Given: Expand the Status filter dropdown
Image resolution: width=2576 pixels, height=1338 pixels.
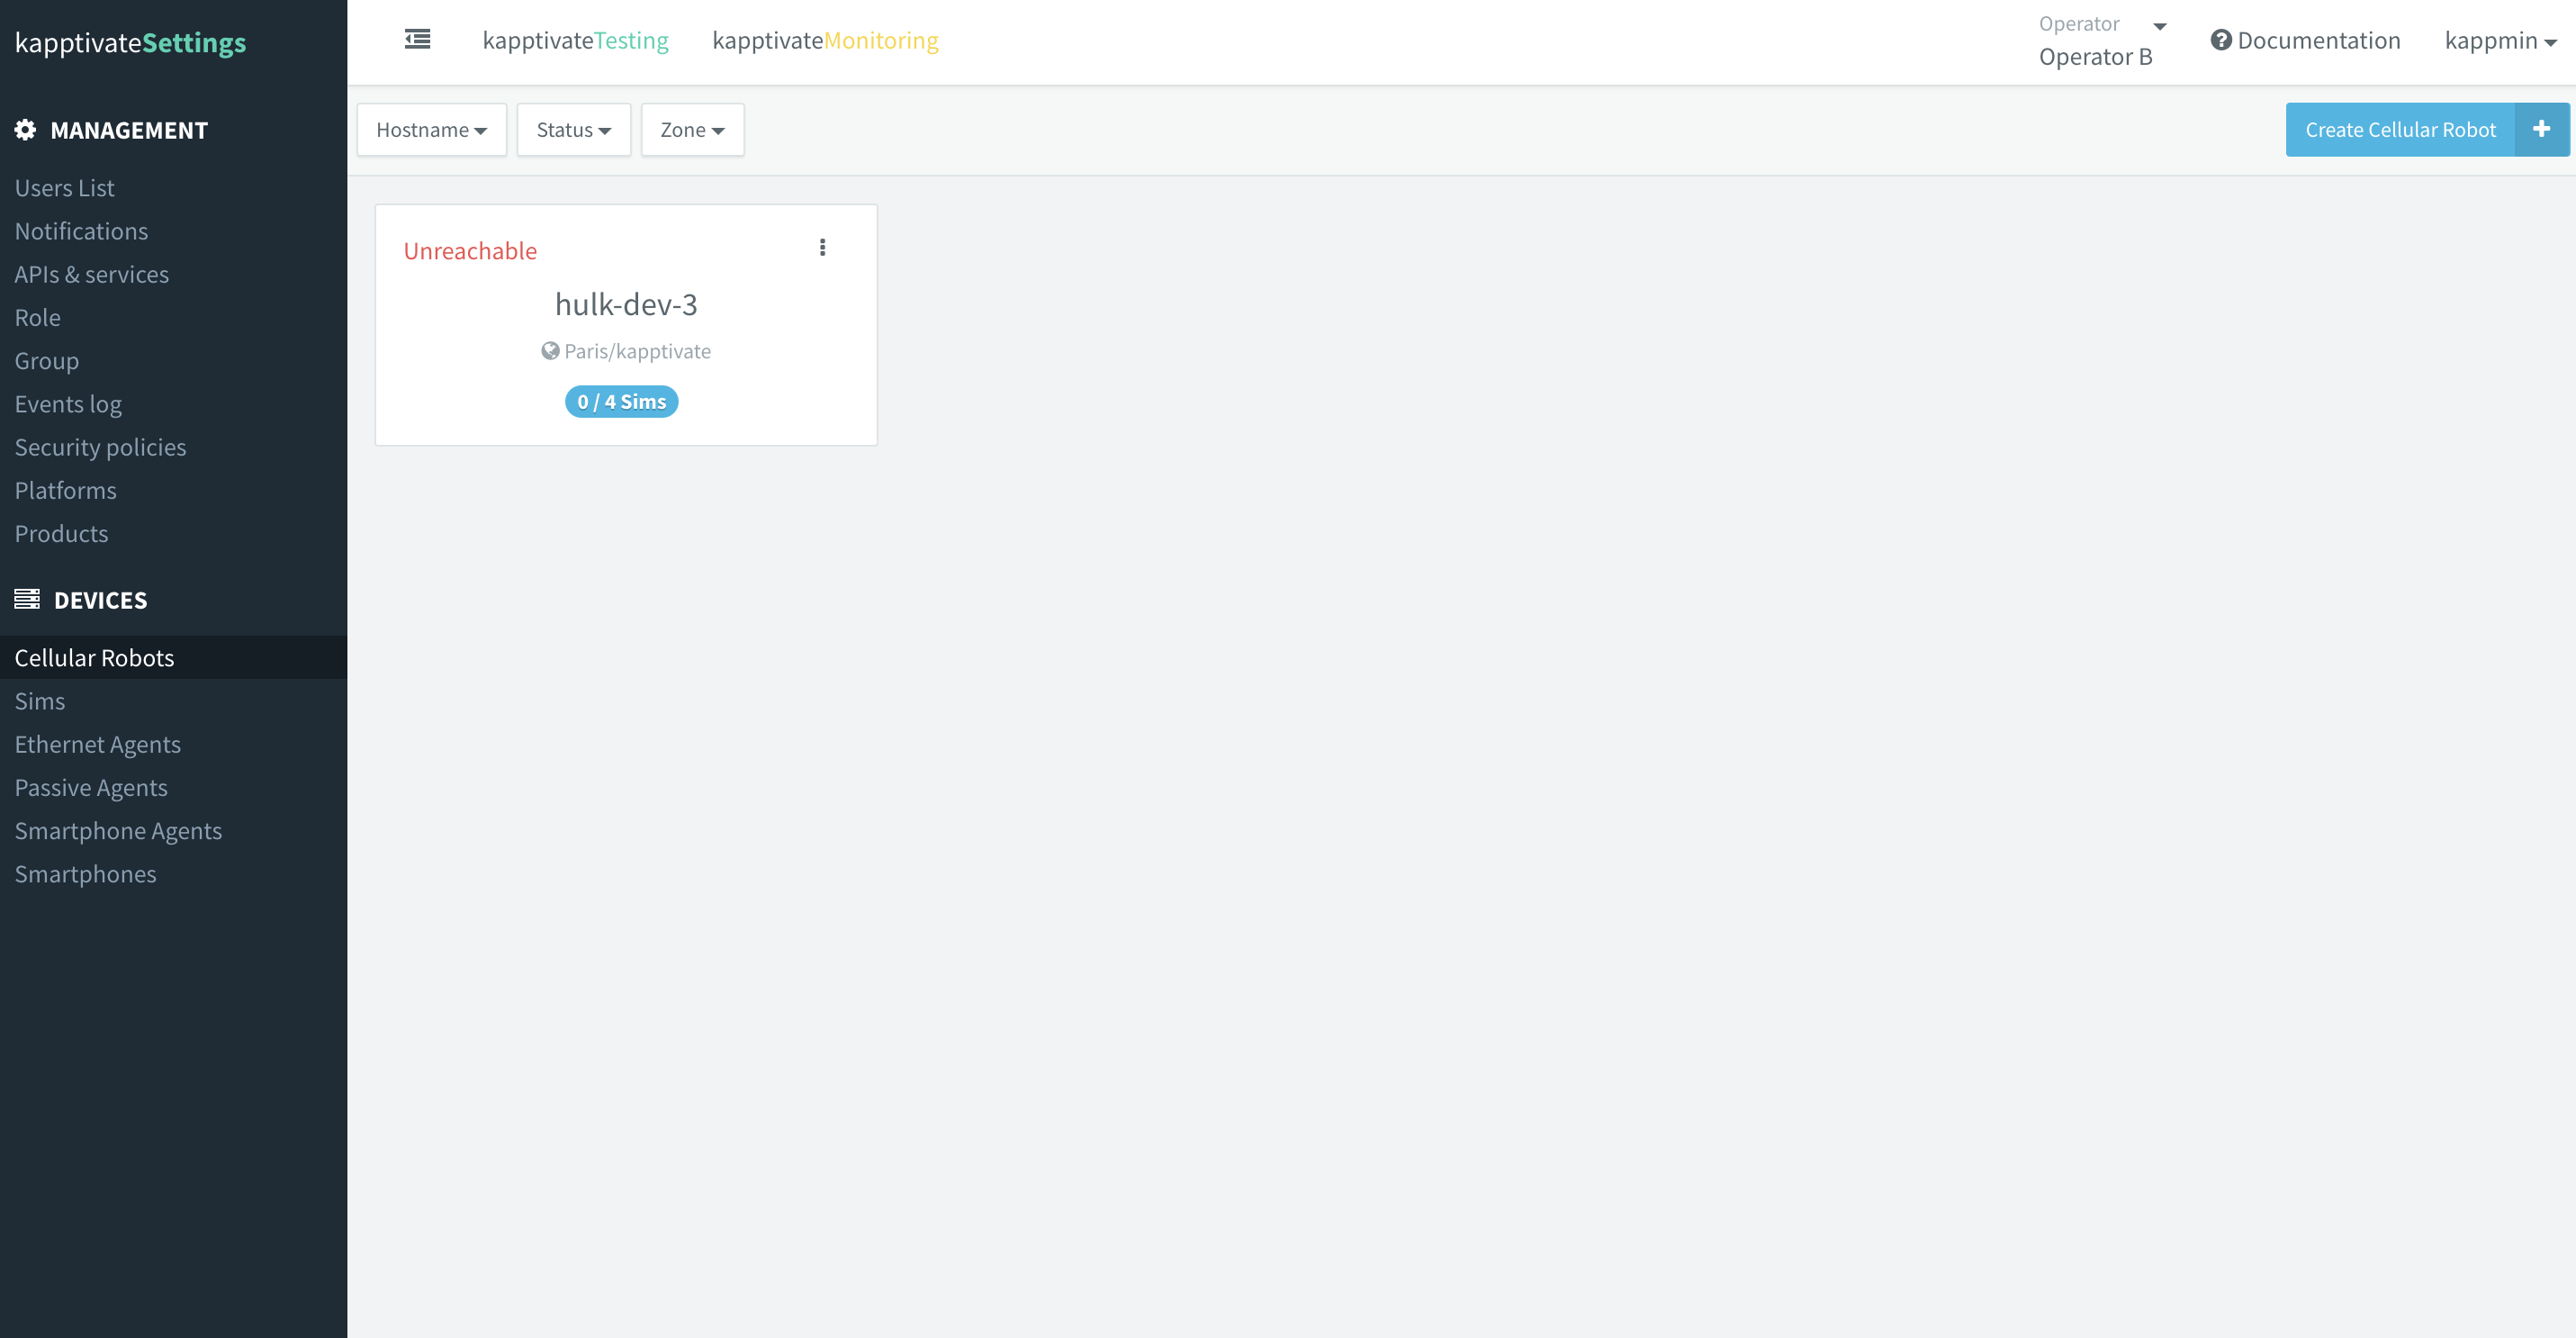Looking at the screenshot, I should pyautogui.click(x=573, y=130).
